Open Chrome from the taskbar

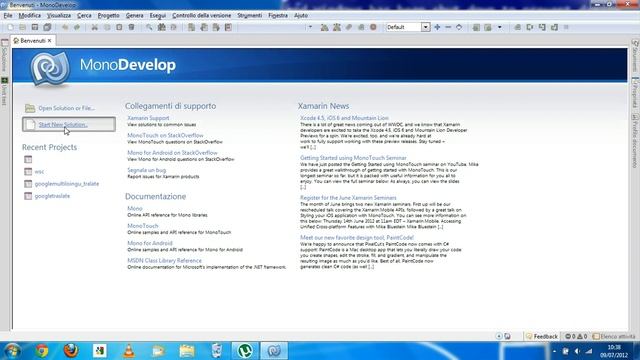click(x=41, y=351)
